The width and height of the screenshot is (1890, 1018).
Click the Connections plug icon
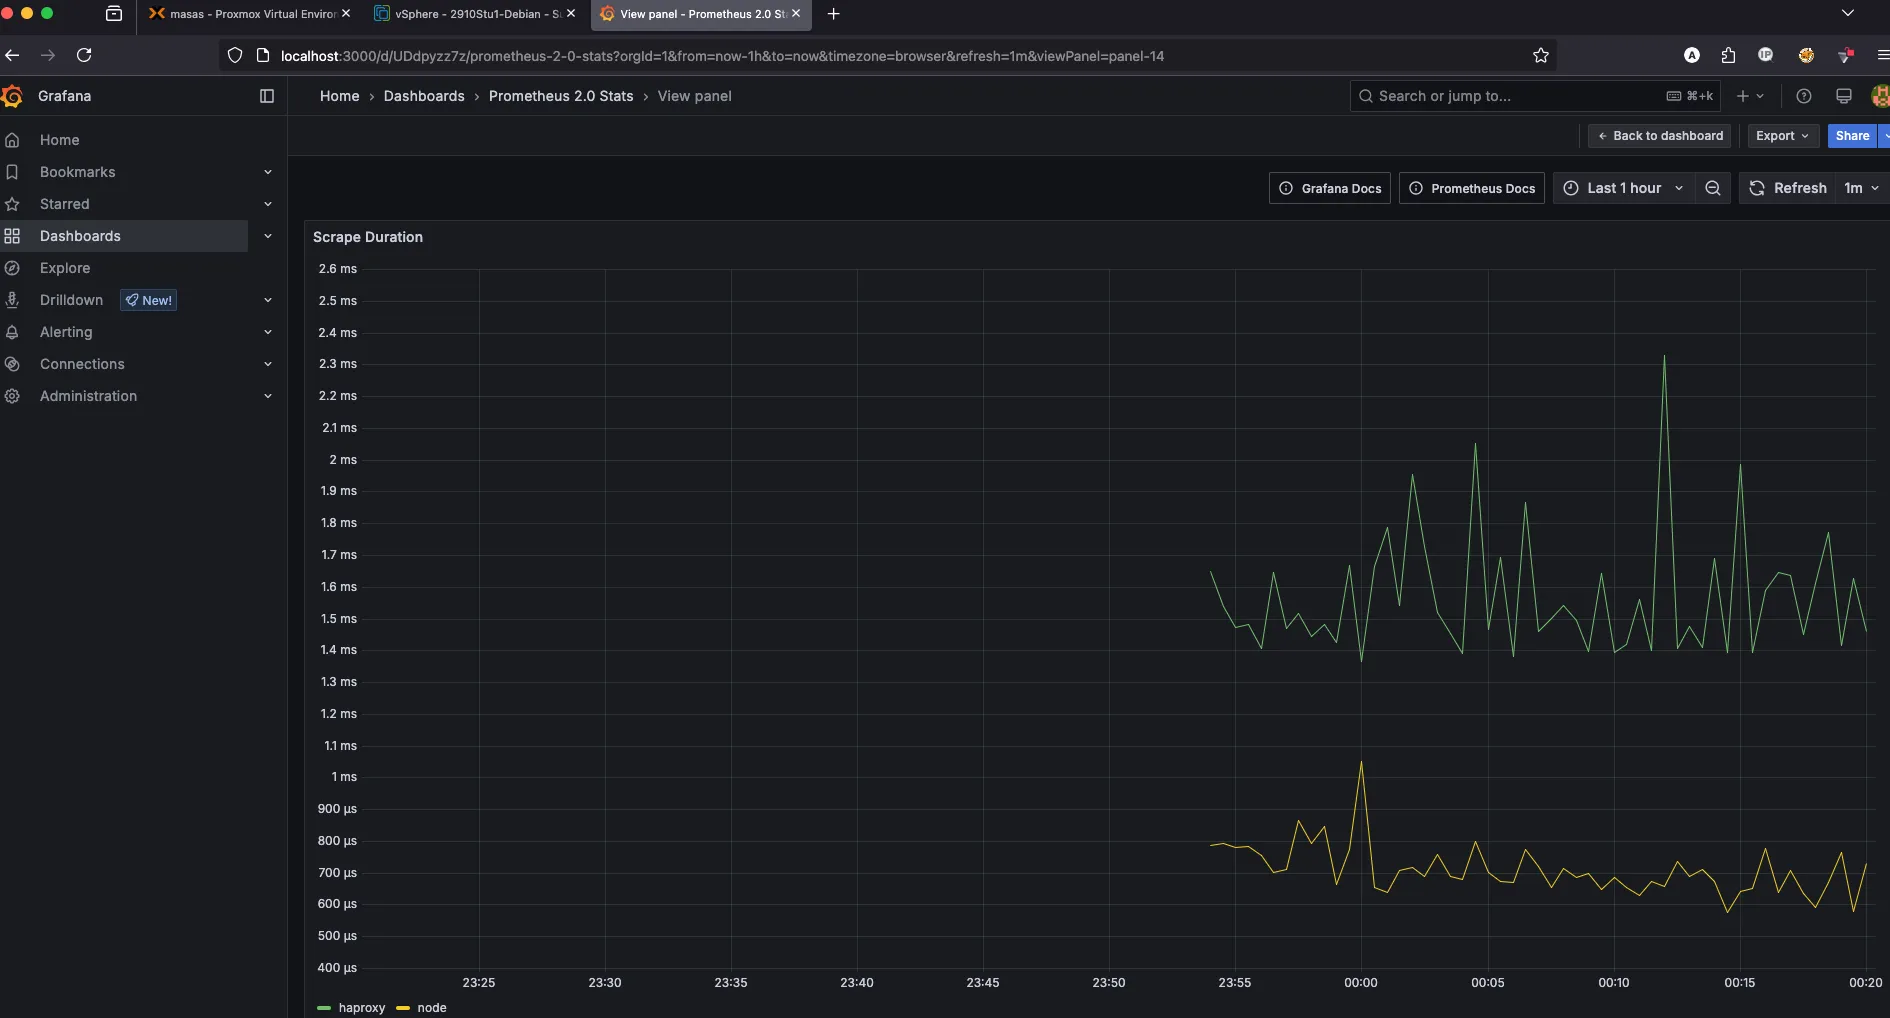pyautogui.click(x=13, y=364)
